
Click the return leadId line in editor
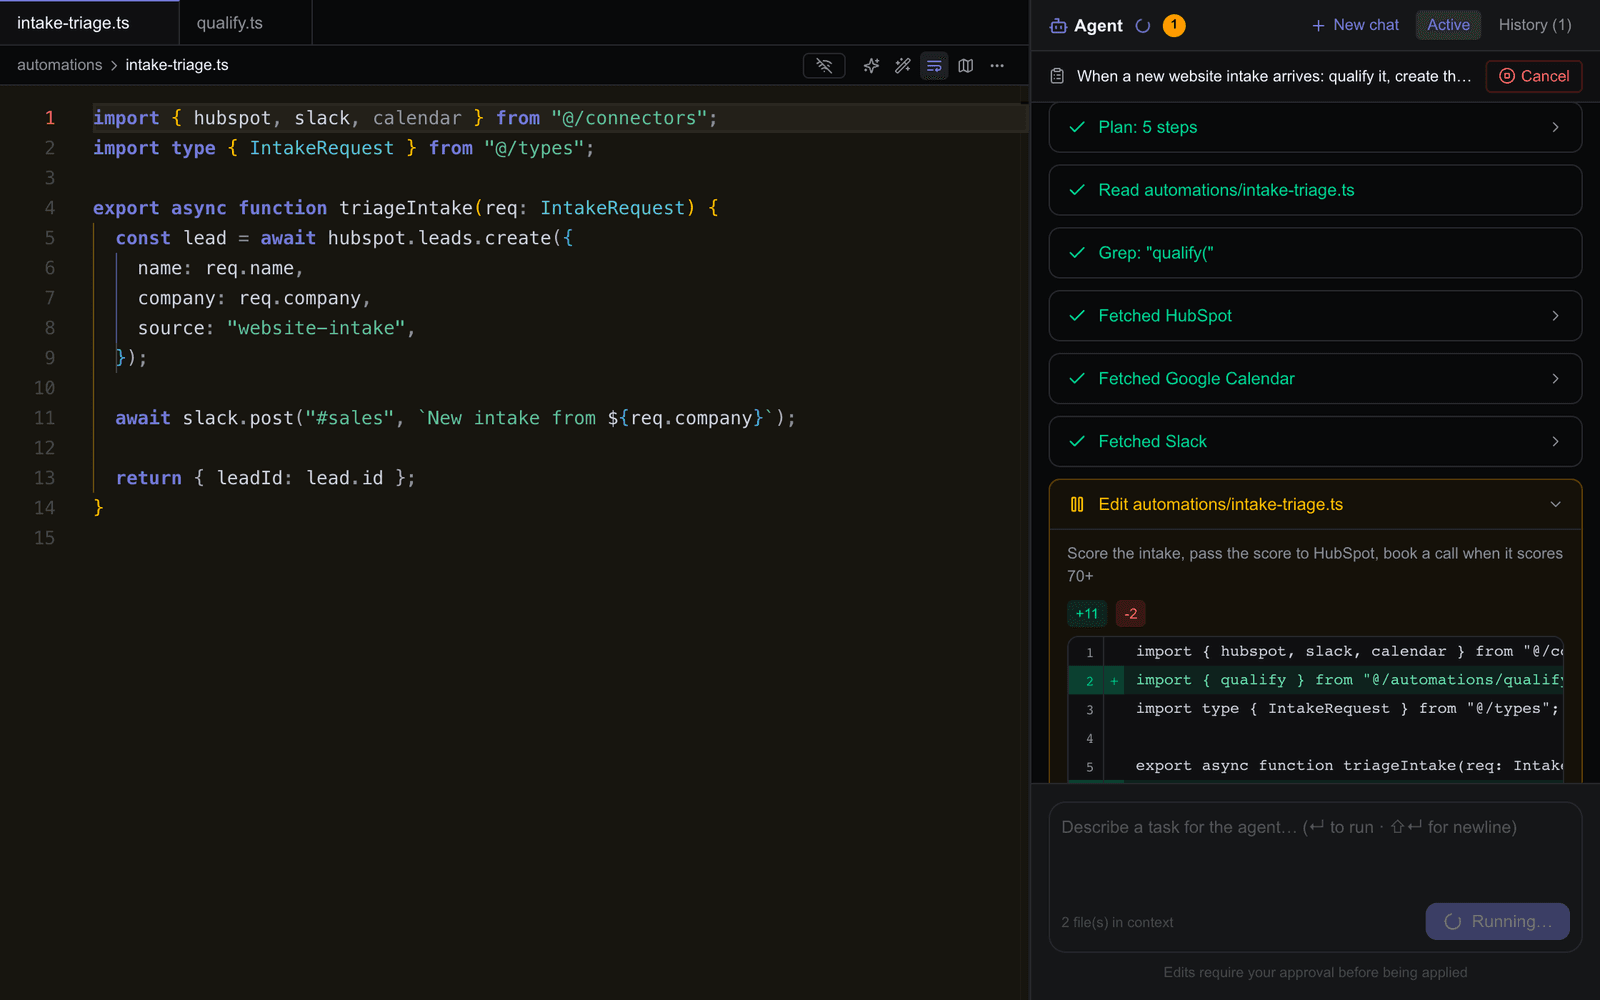point(265,478)
